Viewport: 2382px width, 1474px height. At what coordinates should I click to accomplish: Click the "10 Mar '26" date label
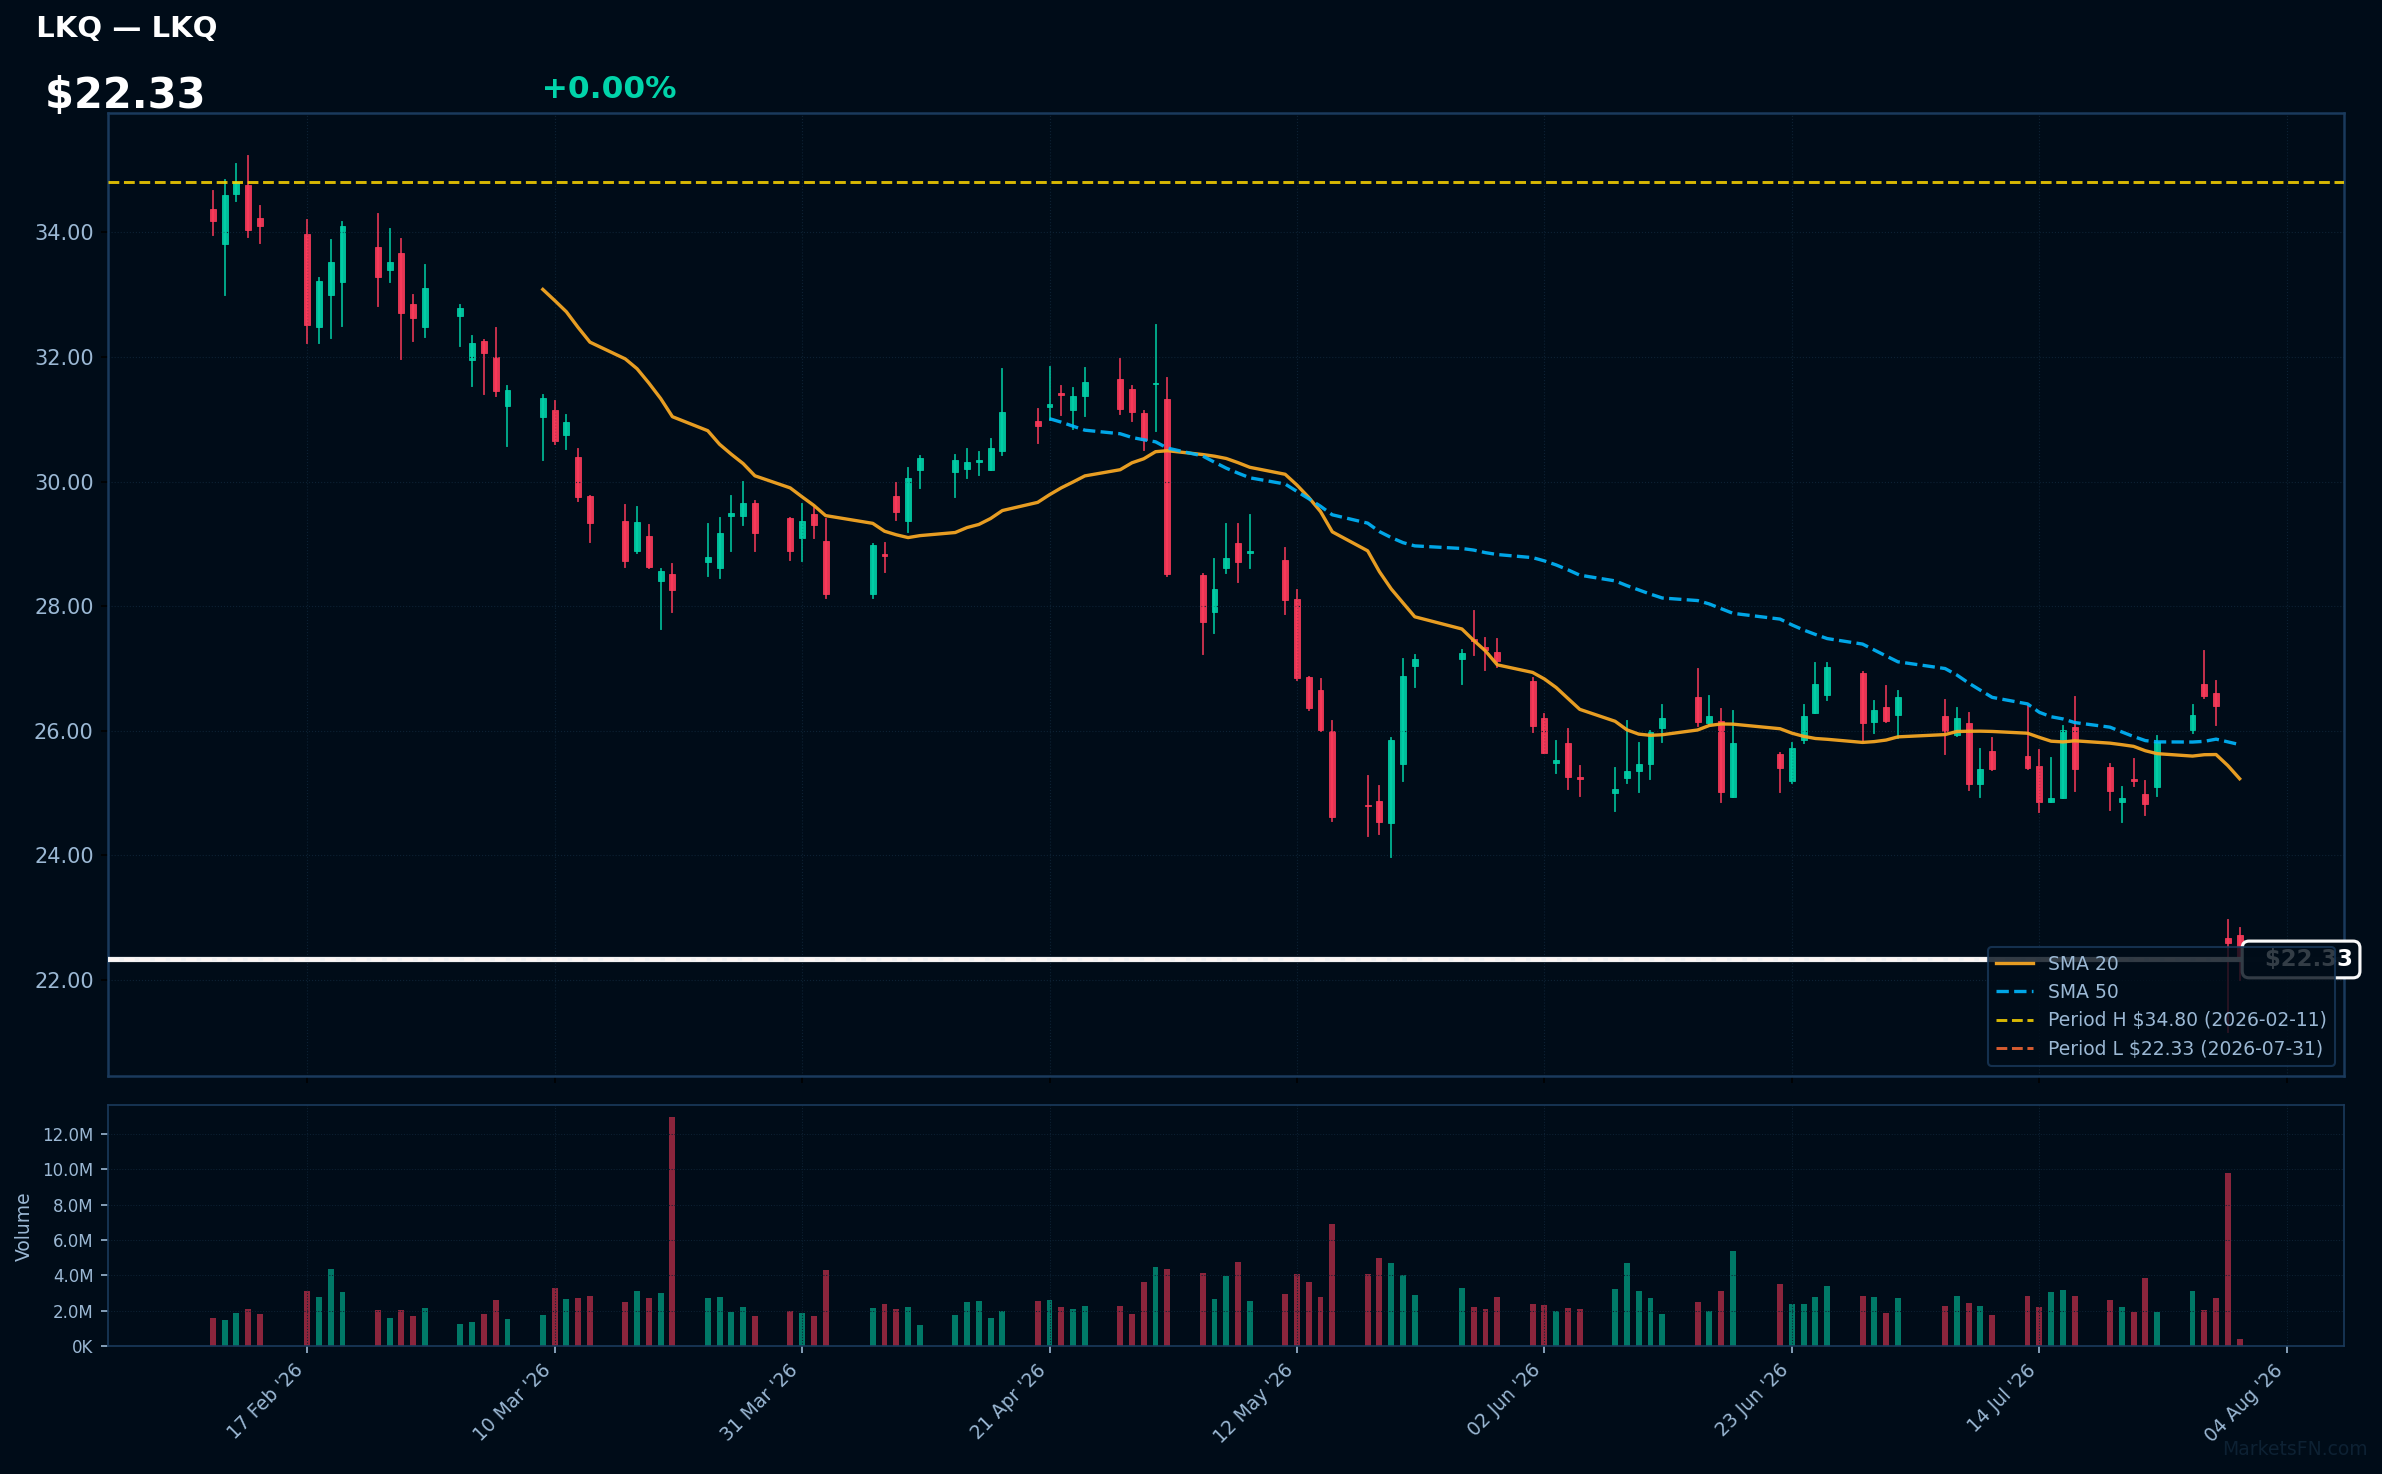click(511, 1401)
